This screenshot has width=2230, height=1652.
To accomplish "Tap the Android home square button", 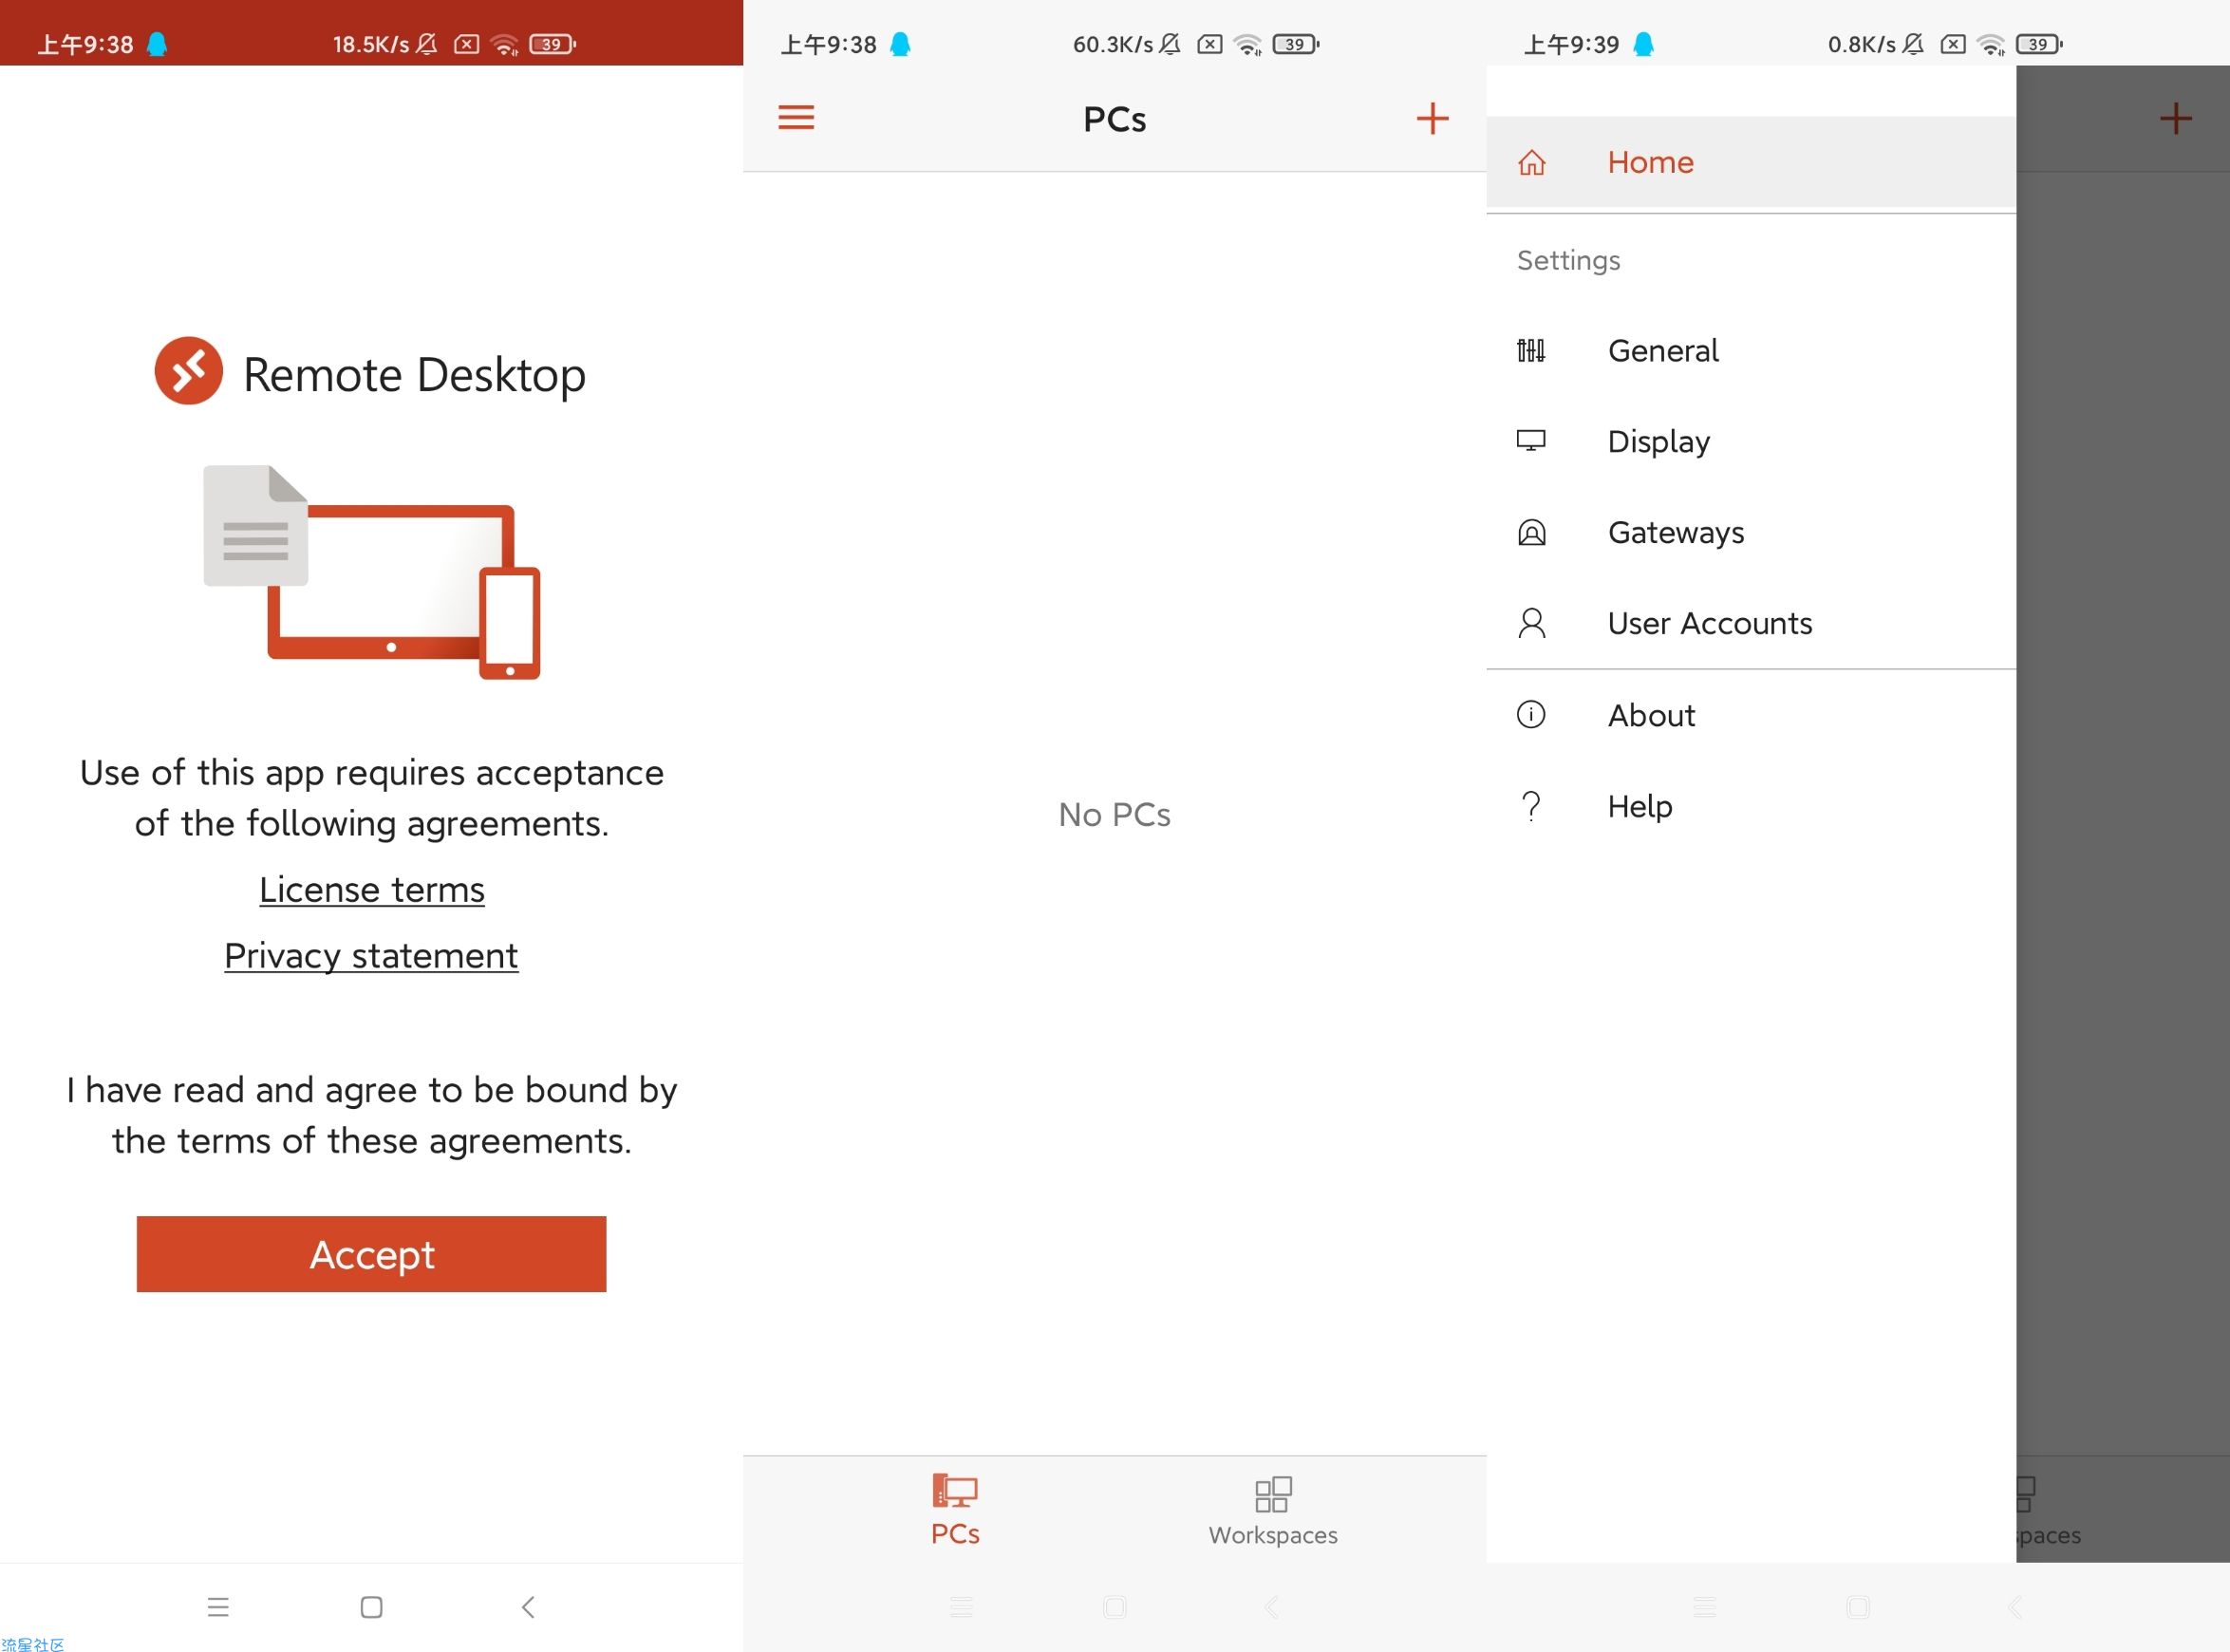I will tap(371, 1607).
